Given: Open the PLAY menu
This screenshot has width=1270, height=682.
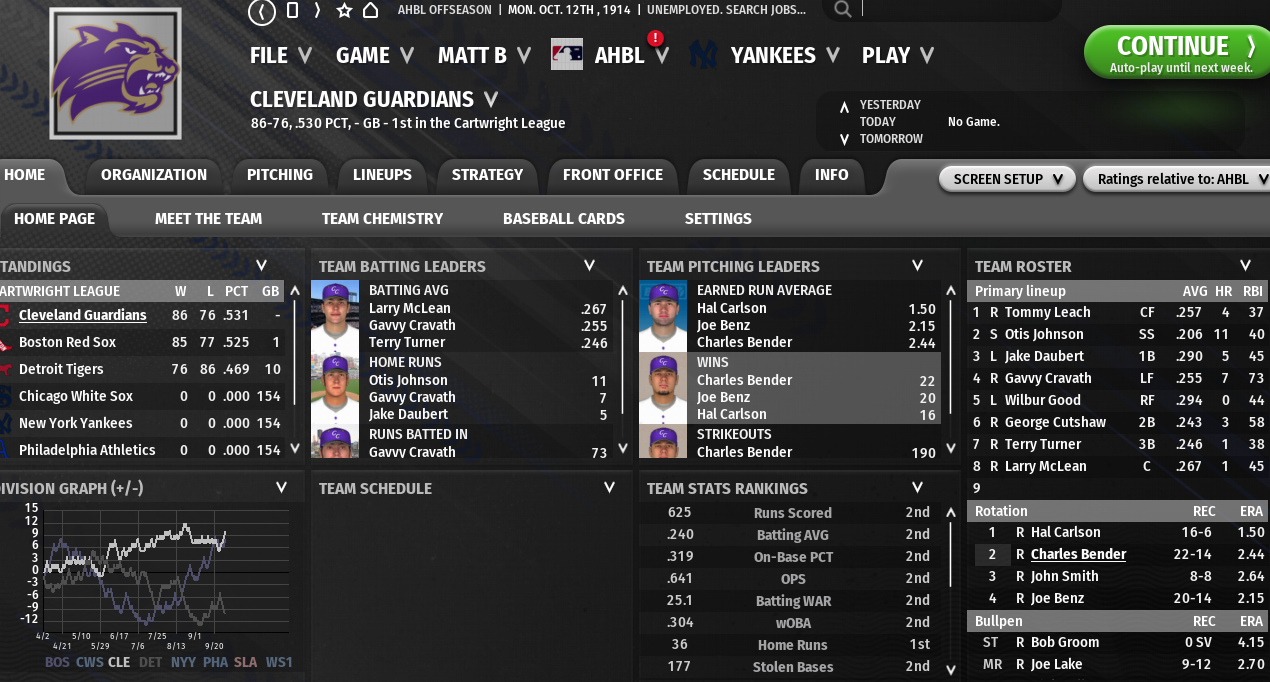Looking at the screenshot, I should [898, 56].
